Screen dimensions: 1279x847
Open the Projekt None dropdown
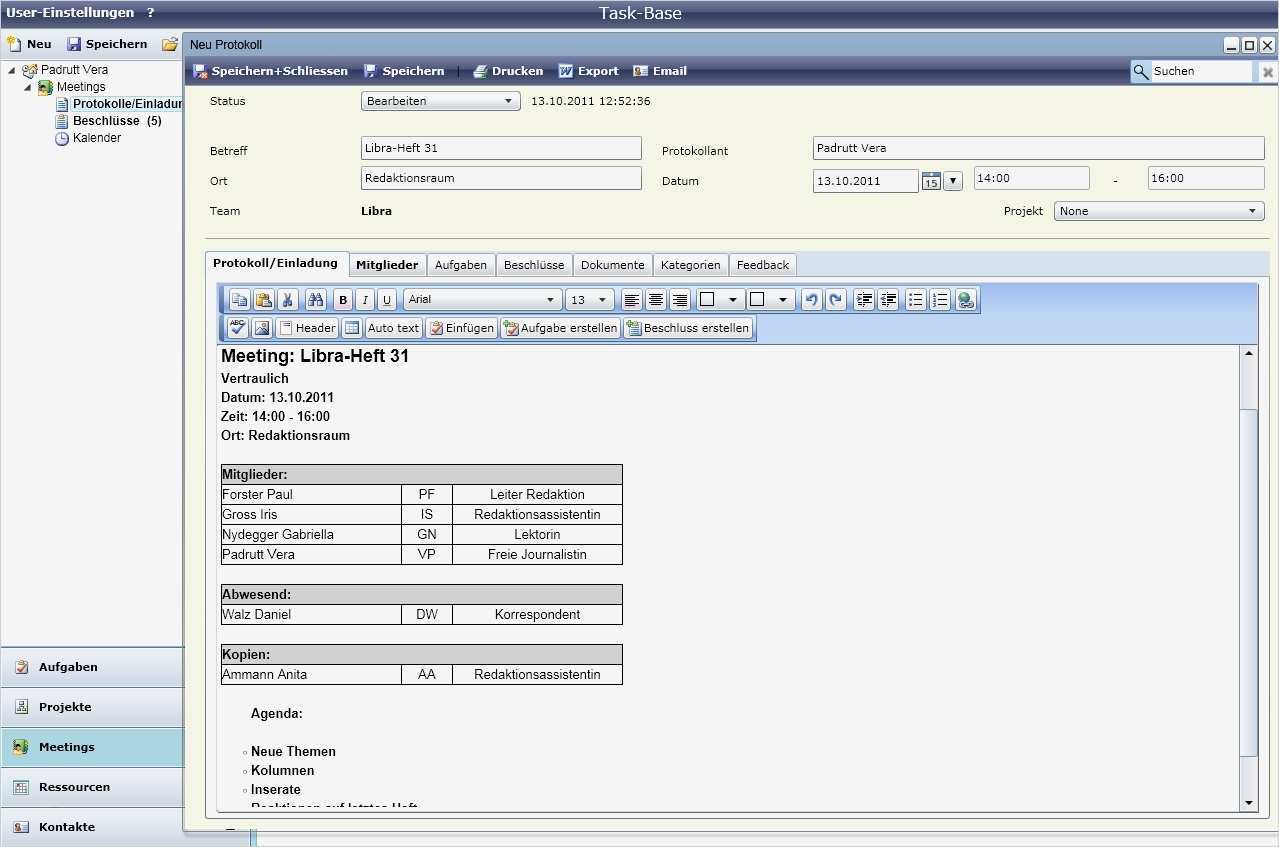[x=1159, y=211]
